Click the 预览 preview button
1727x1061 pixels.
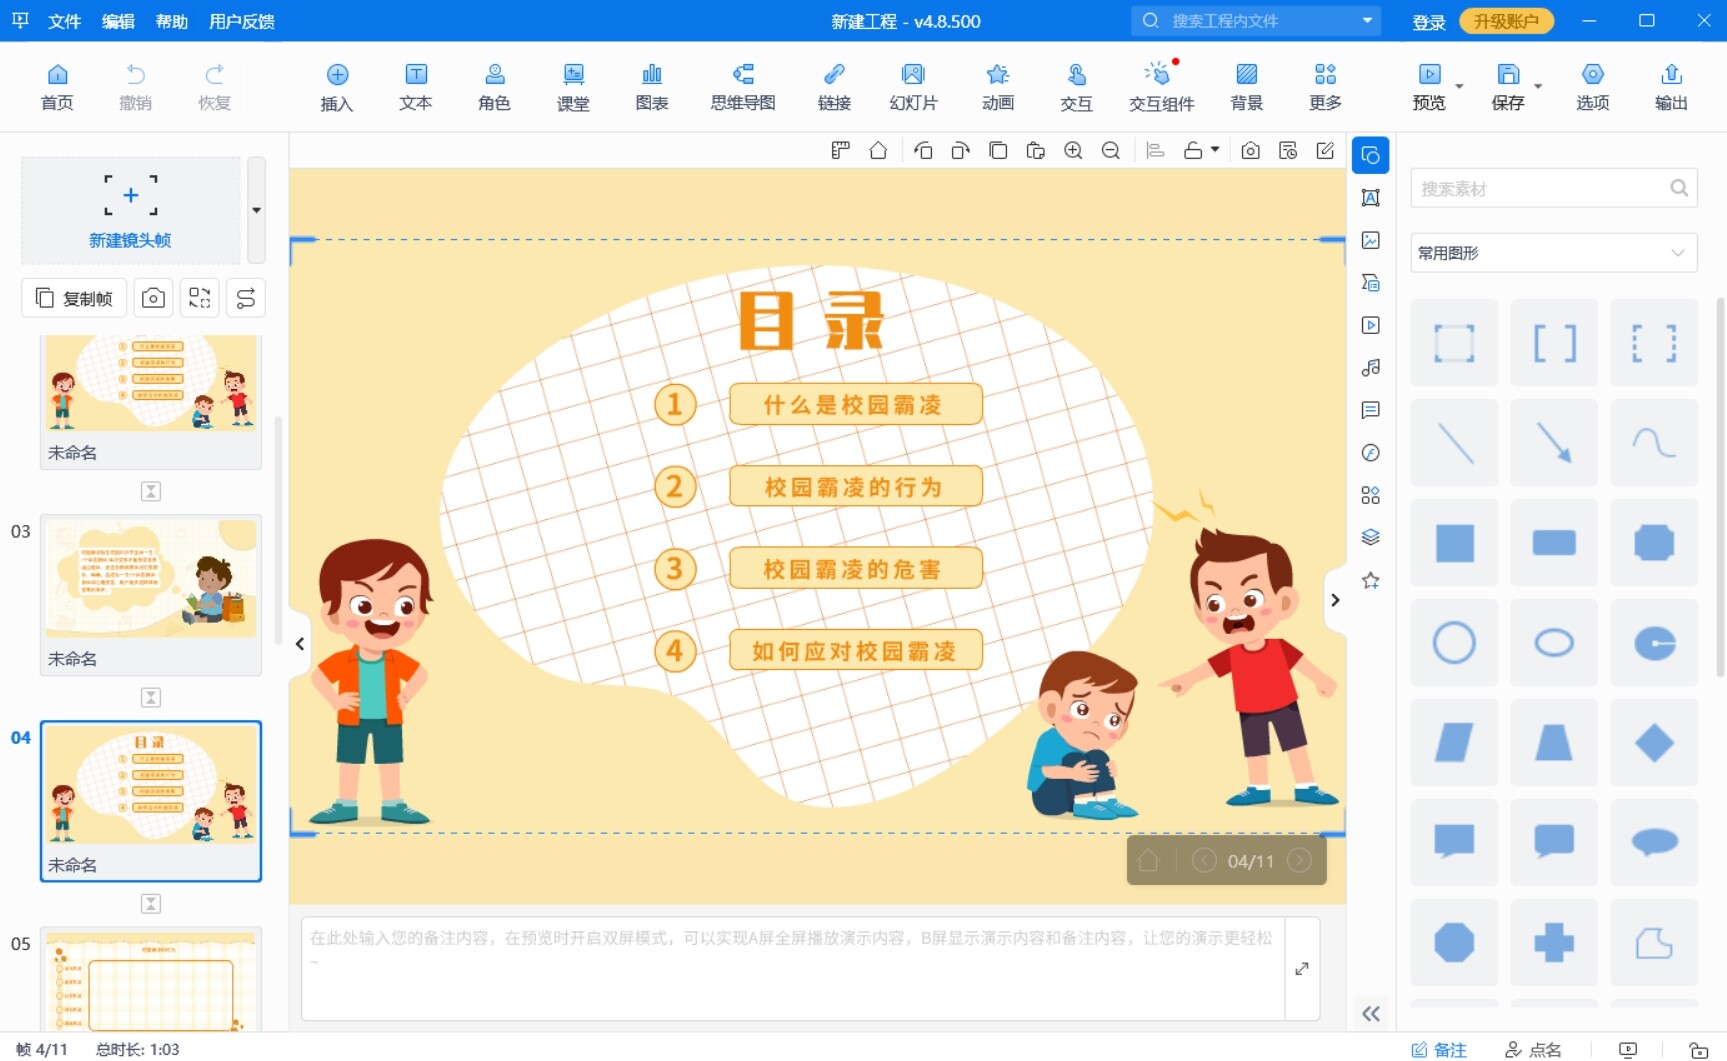(1429, 86)
